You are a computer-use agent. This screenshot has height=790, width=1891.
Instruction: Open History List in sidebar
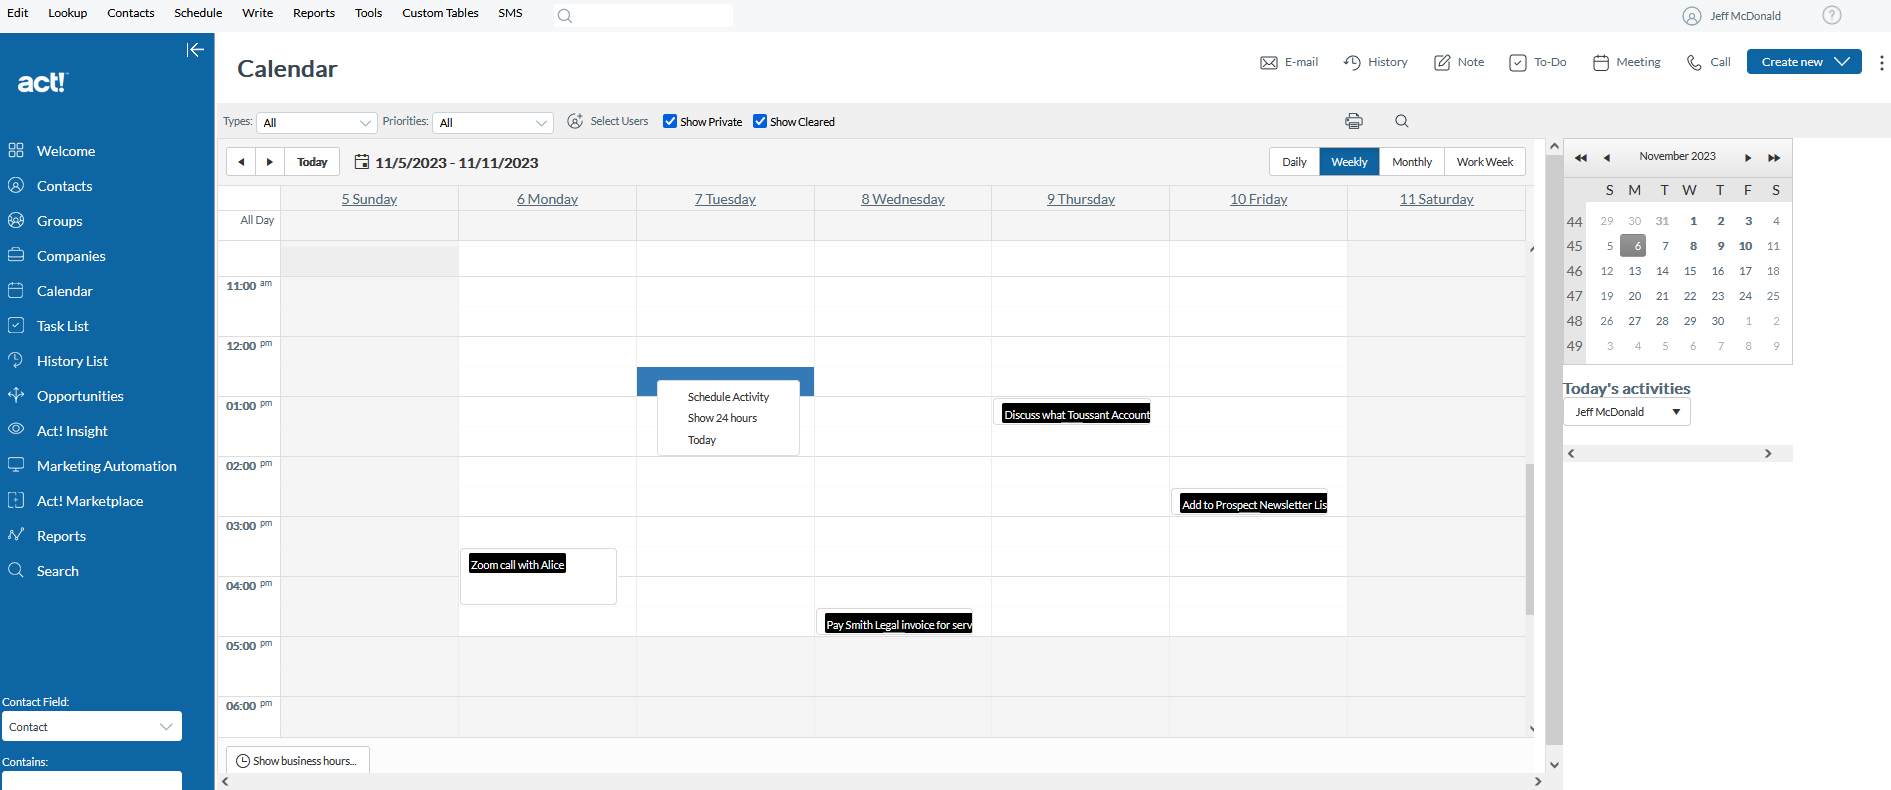tap(72, 361)
